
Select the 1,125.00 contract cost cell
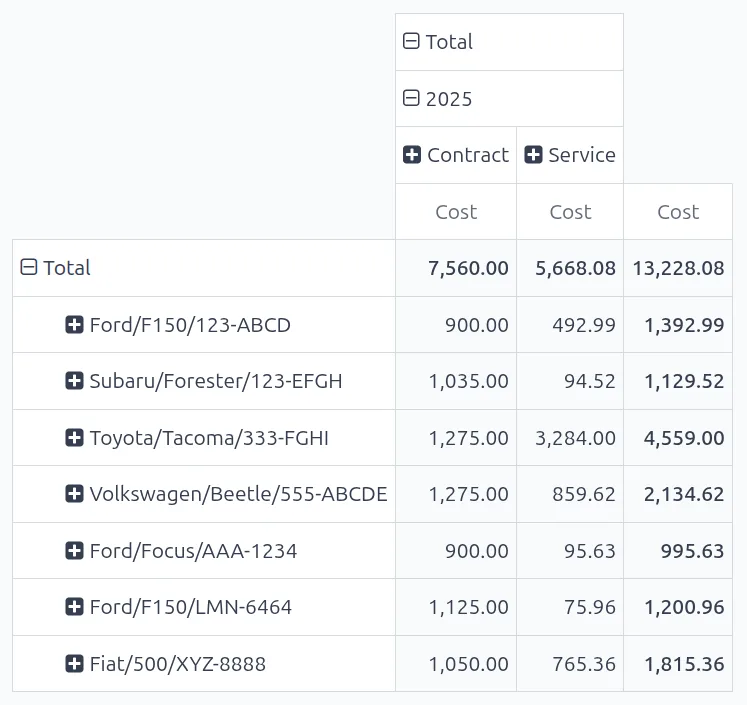click(456, 607)
